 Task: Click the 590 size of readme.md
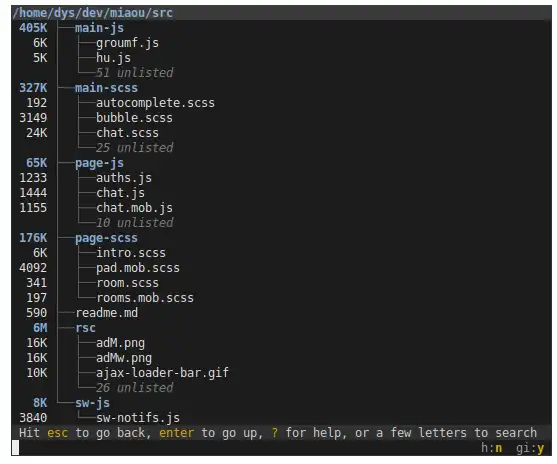[37, 313]
